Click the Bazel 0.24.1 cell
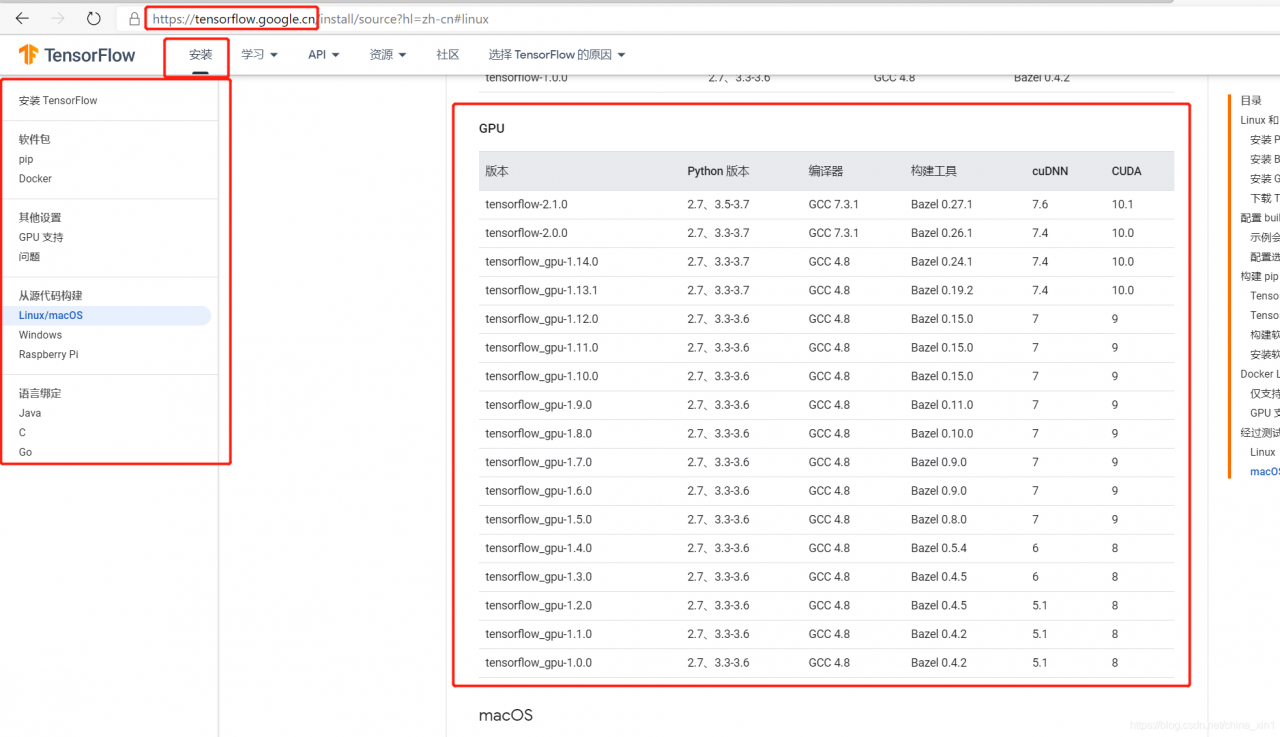1280x737 pixels. (942, 262)
